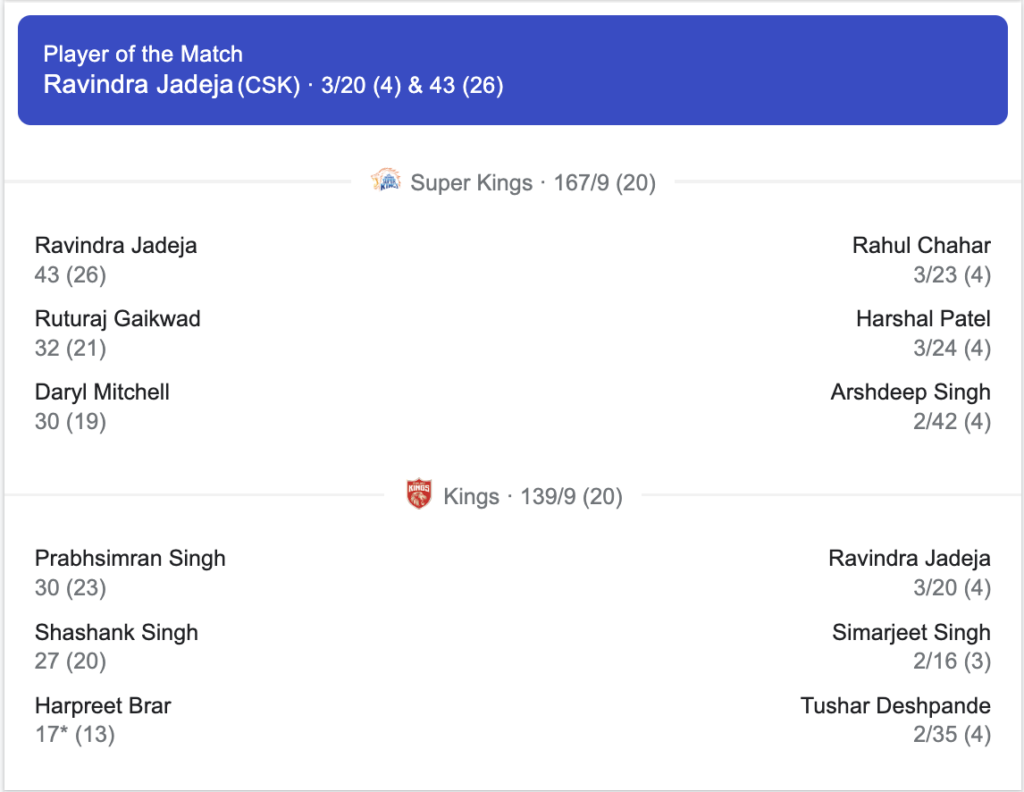Click the Kings 139/9 innings header
This screenshot has height=792, width=1024.
pos(514,496)
